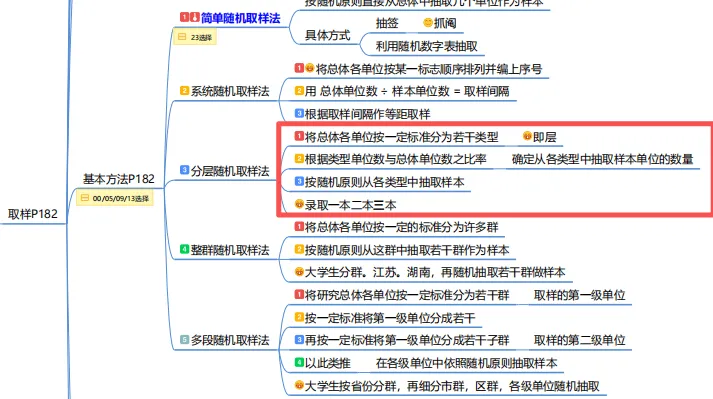713x399 pixels.
Task: Click priority 3 marker on 根据取样间隔作等距取样
Action: [x=299, y=113]
